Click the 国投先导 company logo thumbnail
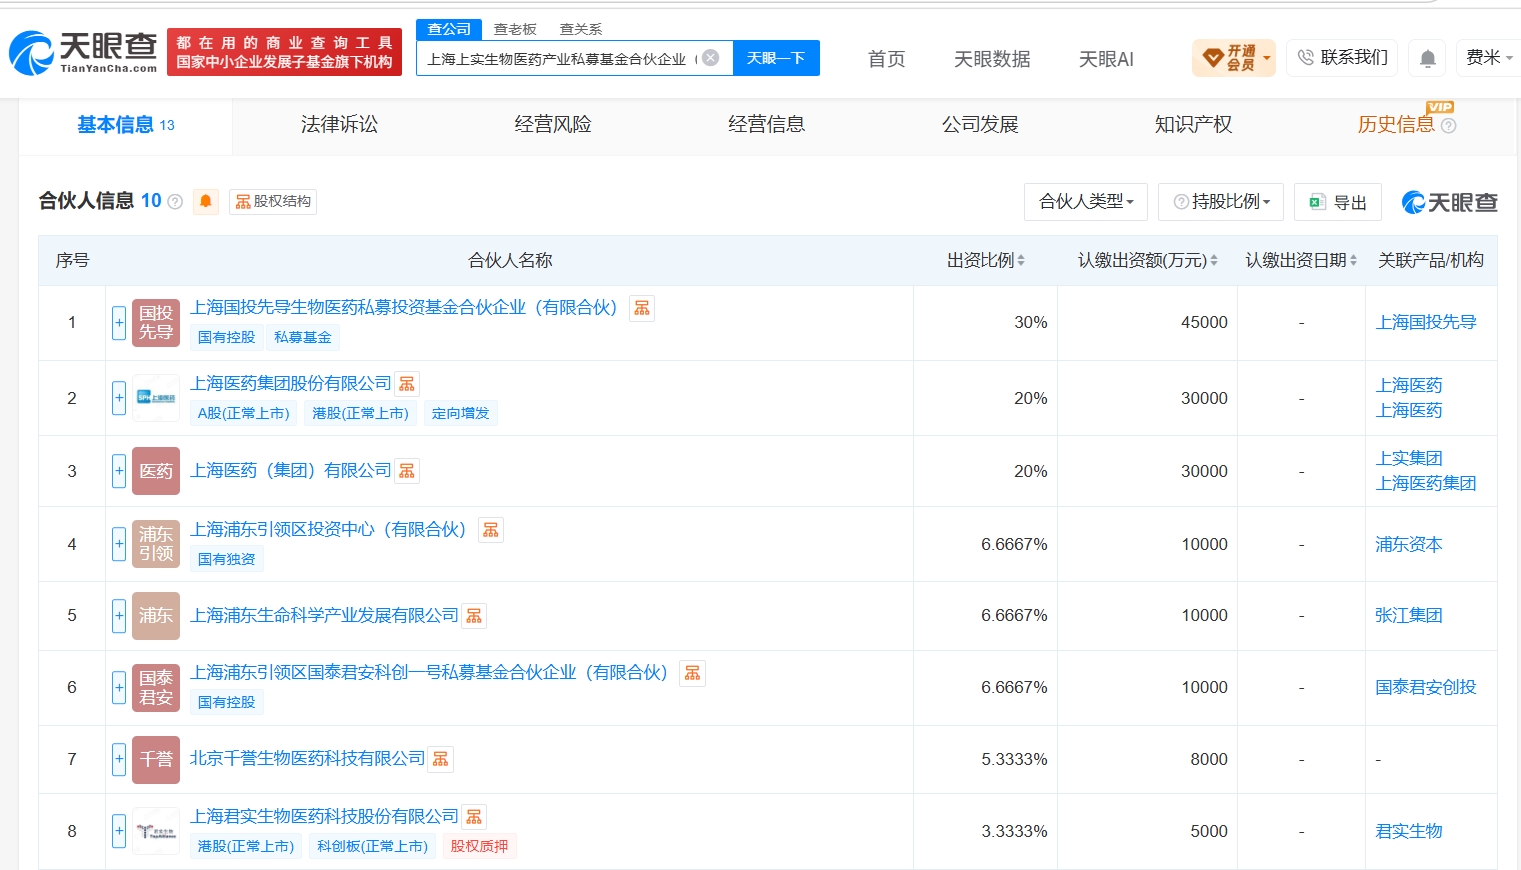 coord(156,323)
